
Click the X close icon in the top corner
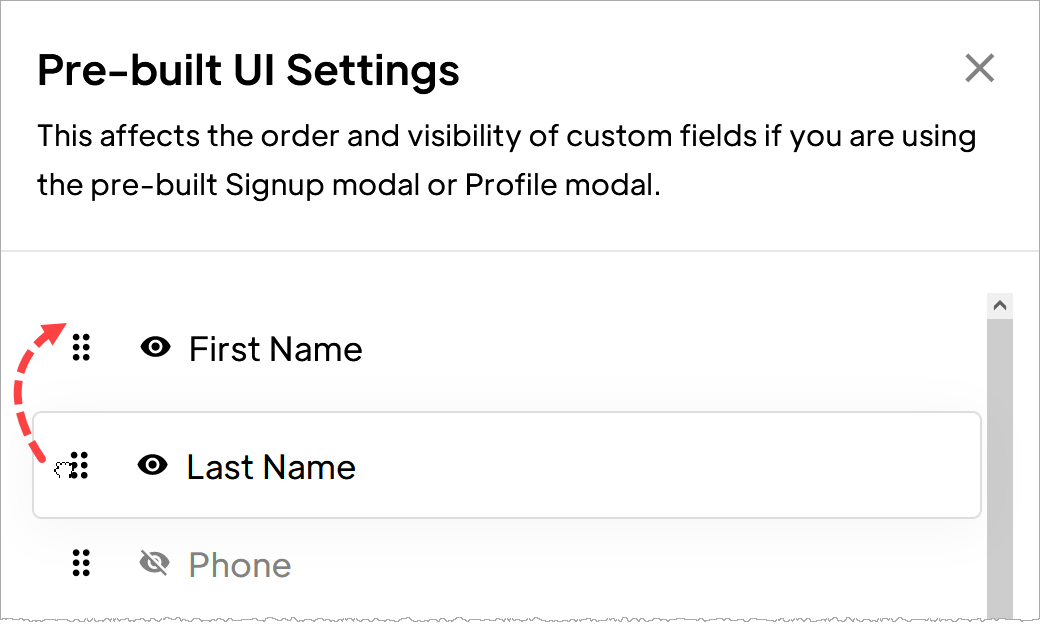coord(979,68)
